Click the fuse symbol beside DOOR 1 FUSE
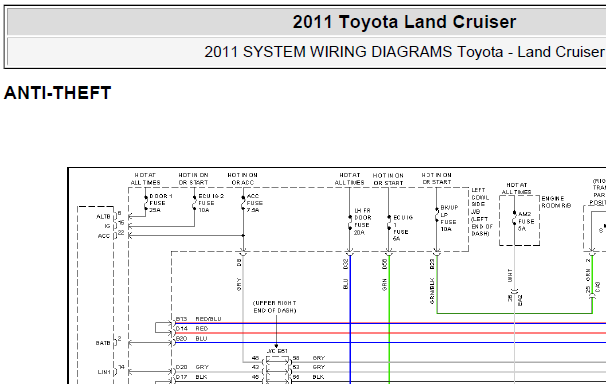Image resolution: width=606 pixels, height=384 pixels. (x=146, y=203)
